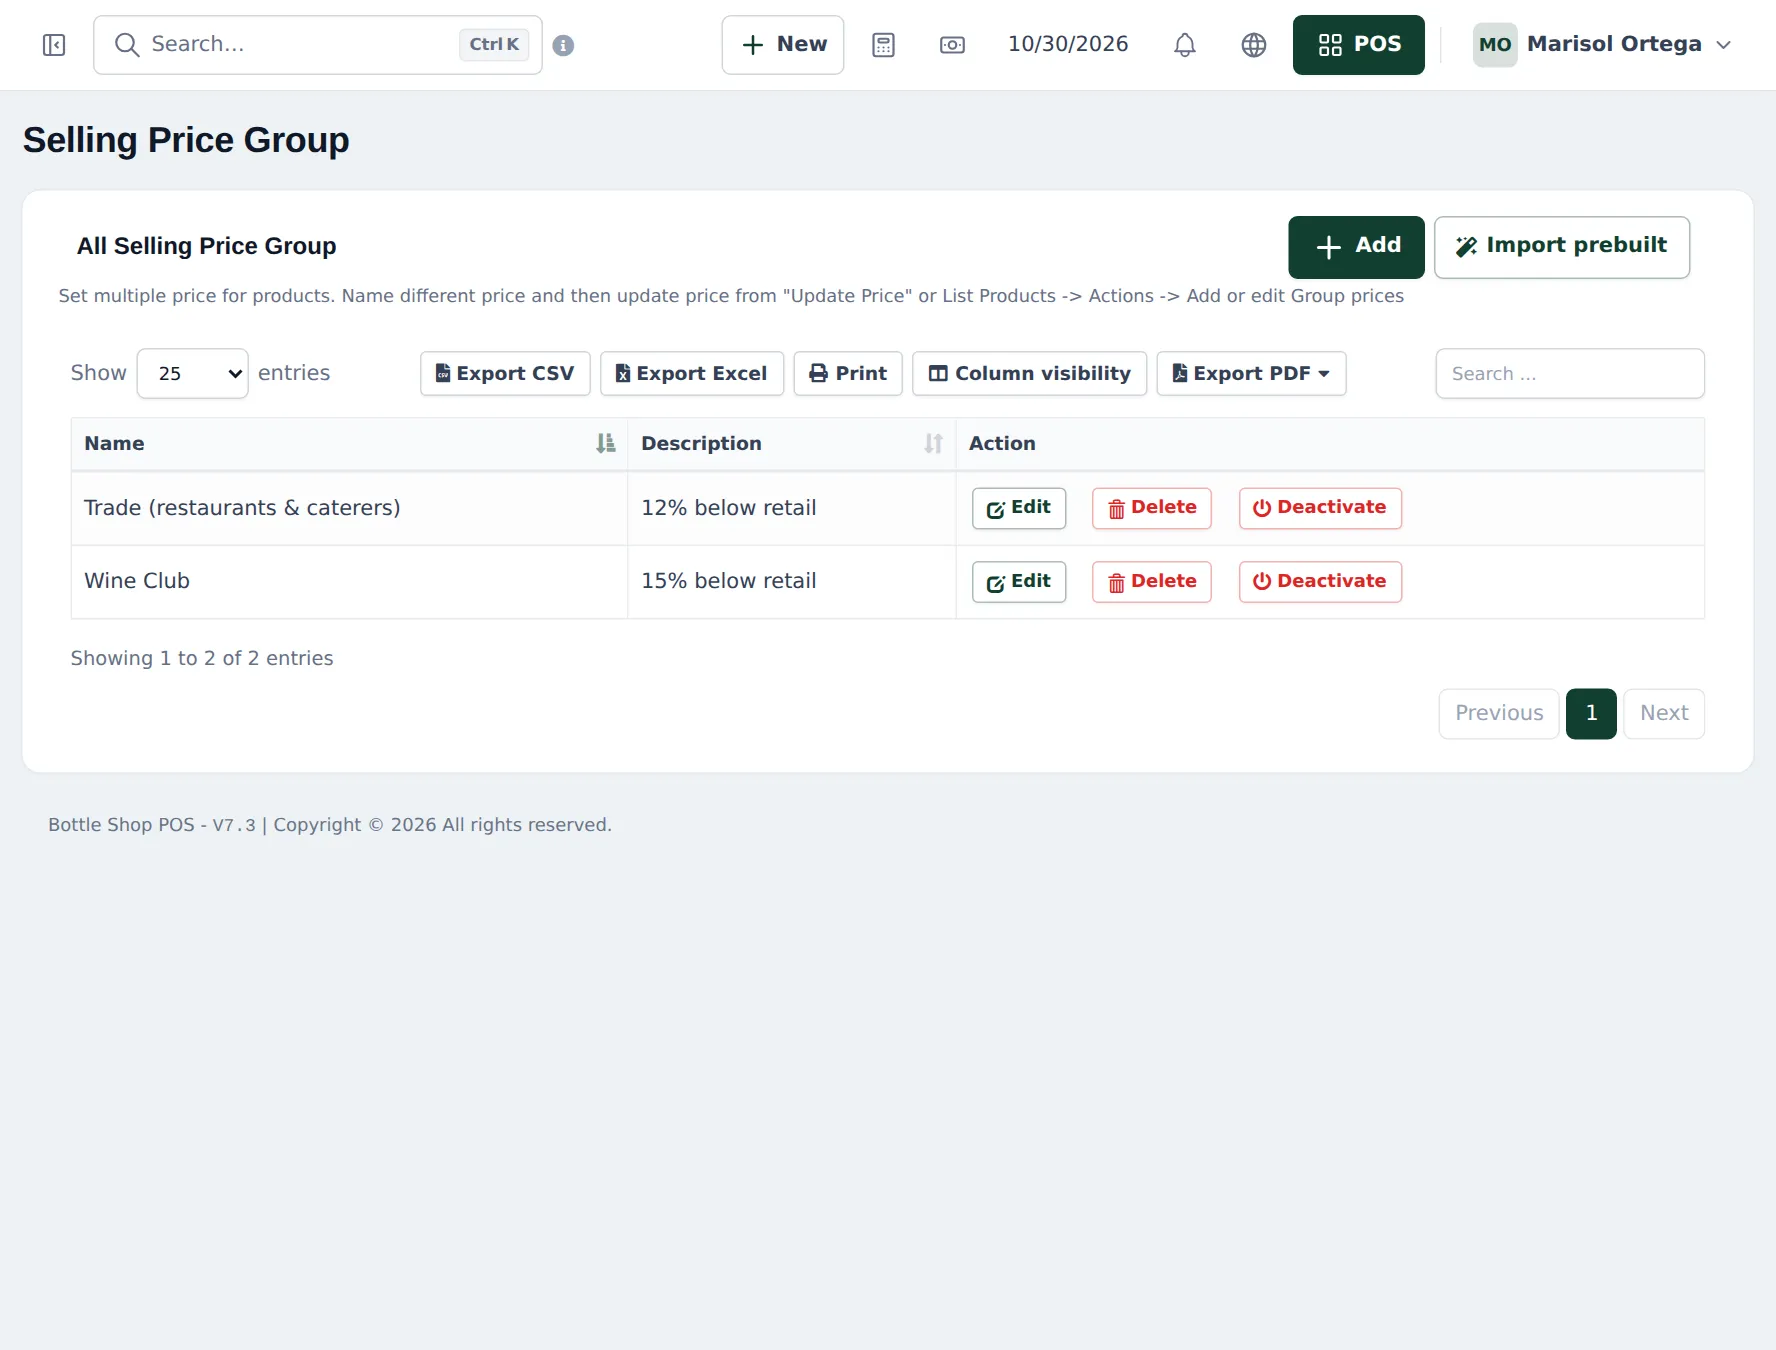Export the table as CSV

tap(505, 374)
